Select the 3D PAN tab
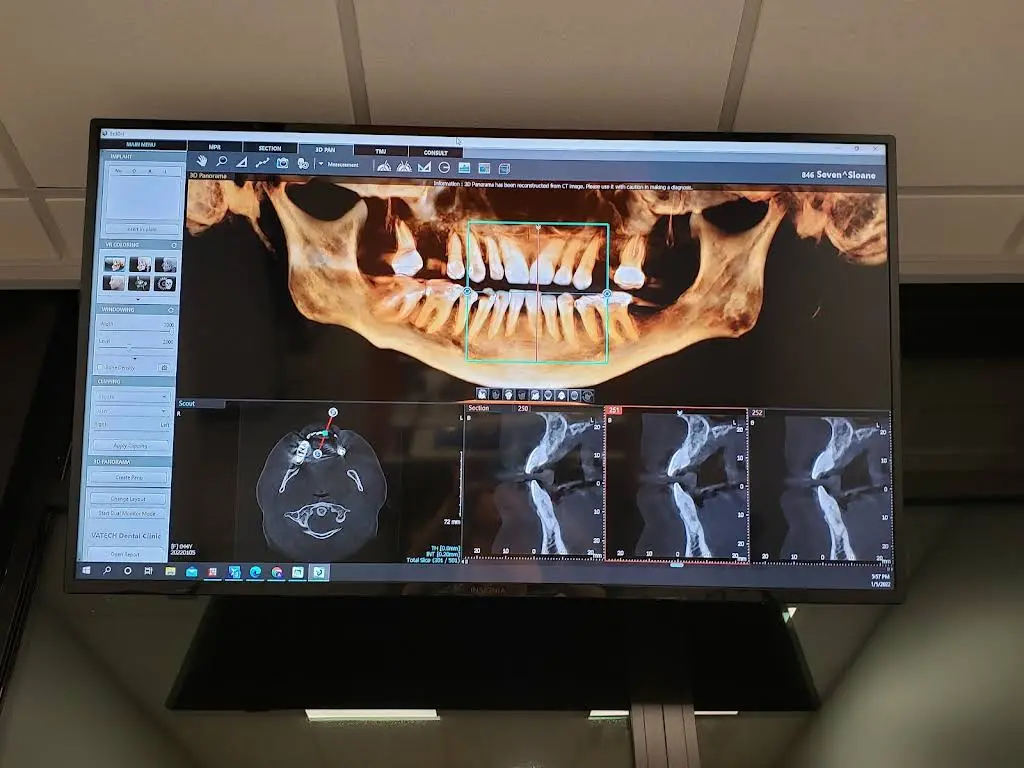This screenshot has height=768, width=1024. click(325, 150)
